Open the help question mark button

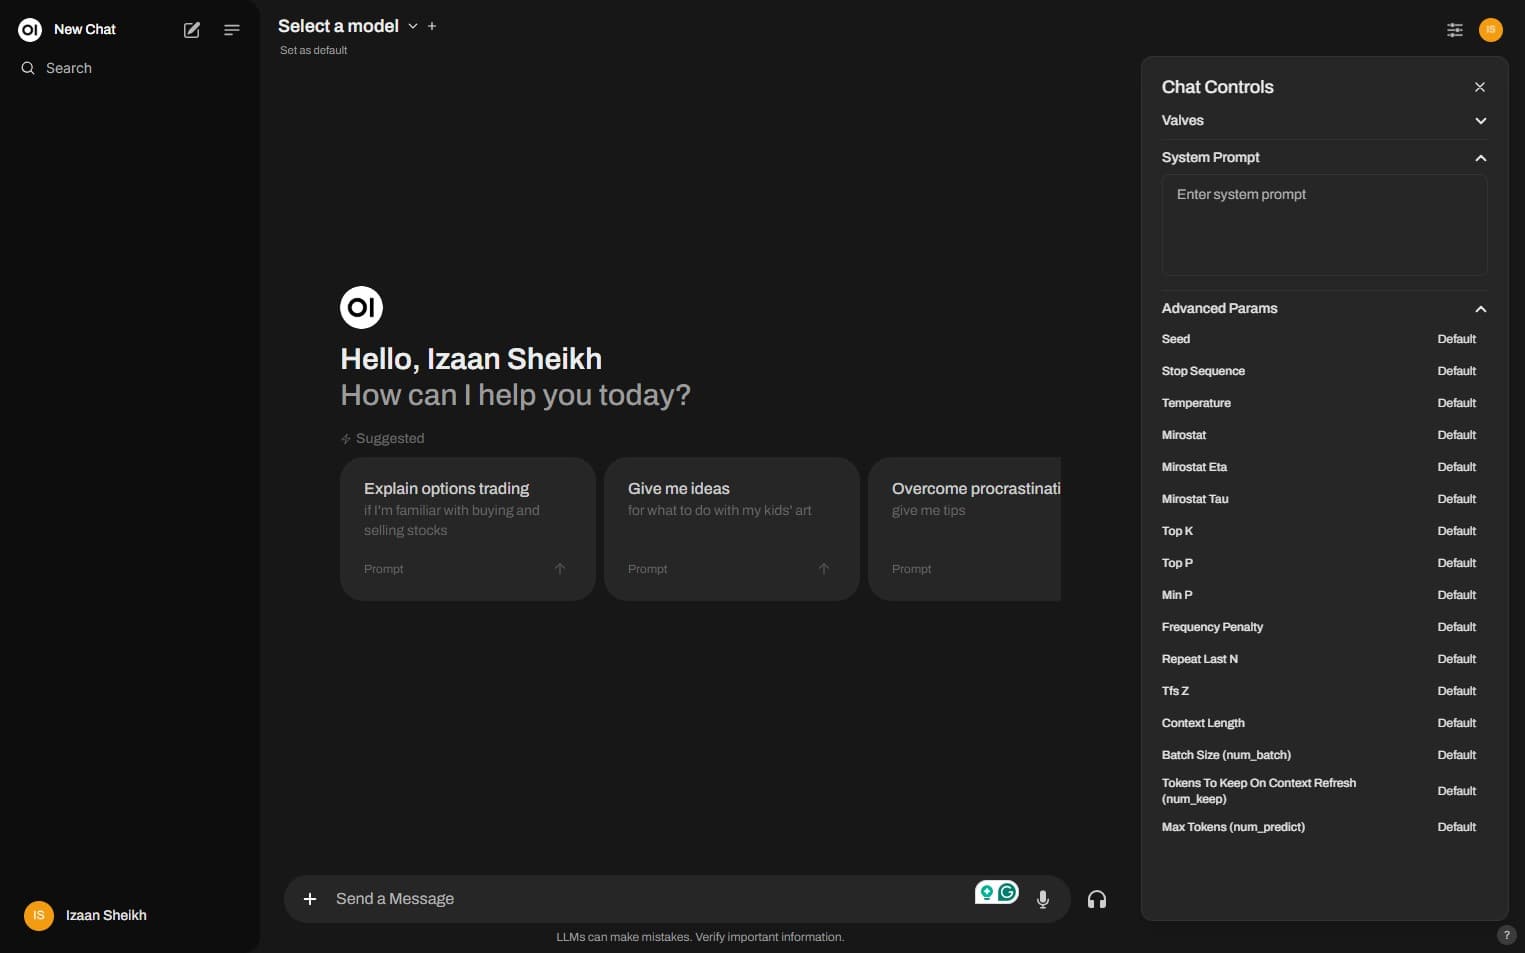point(1507,935)
